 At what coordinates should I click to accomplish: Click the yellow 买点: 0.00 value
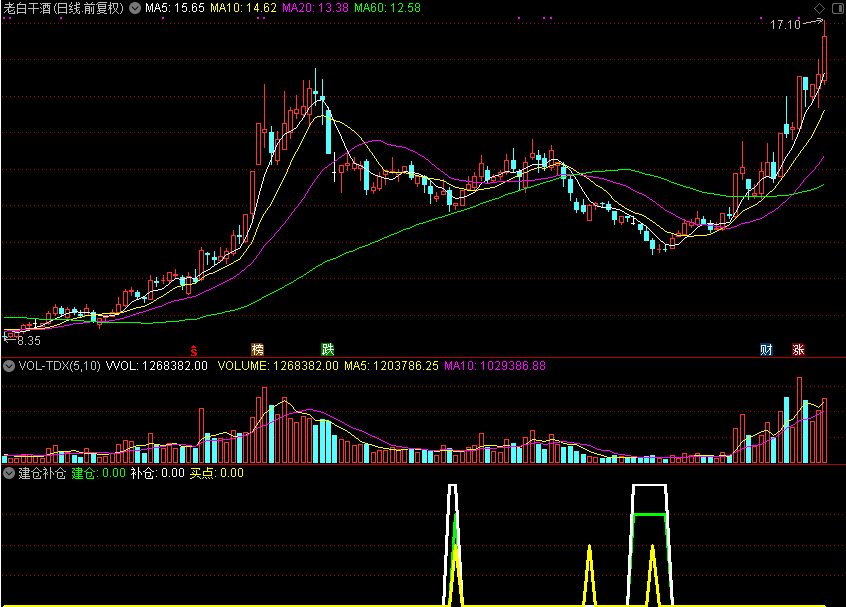[216, 473]
